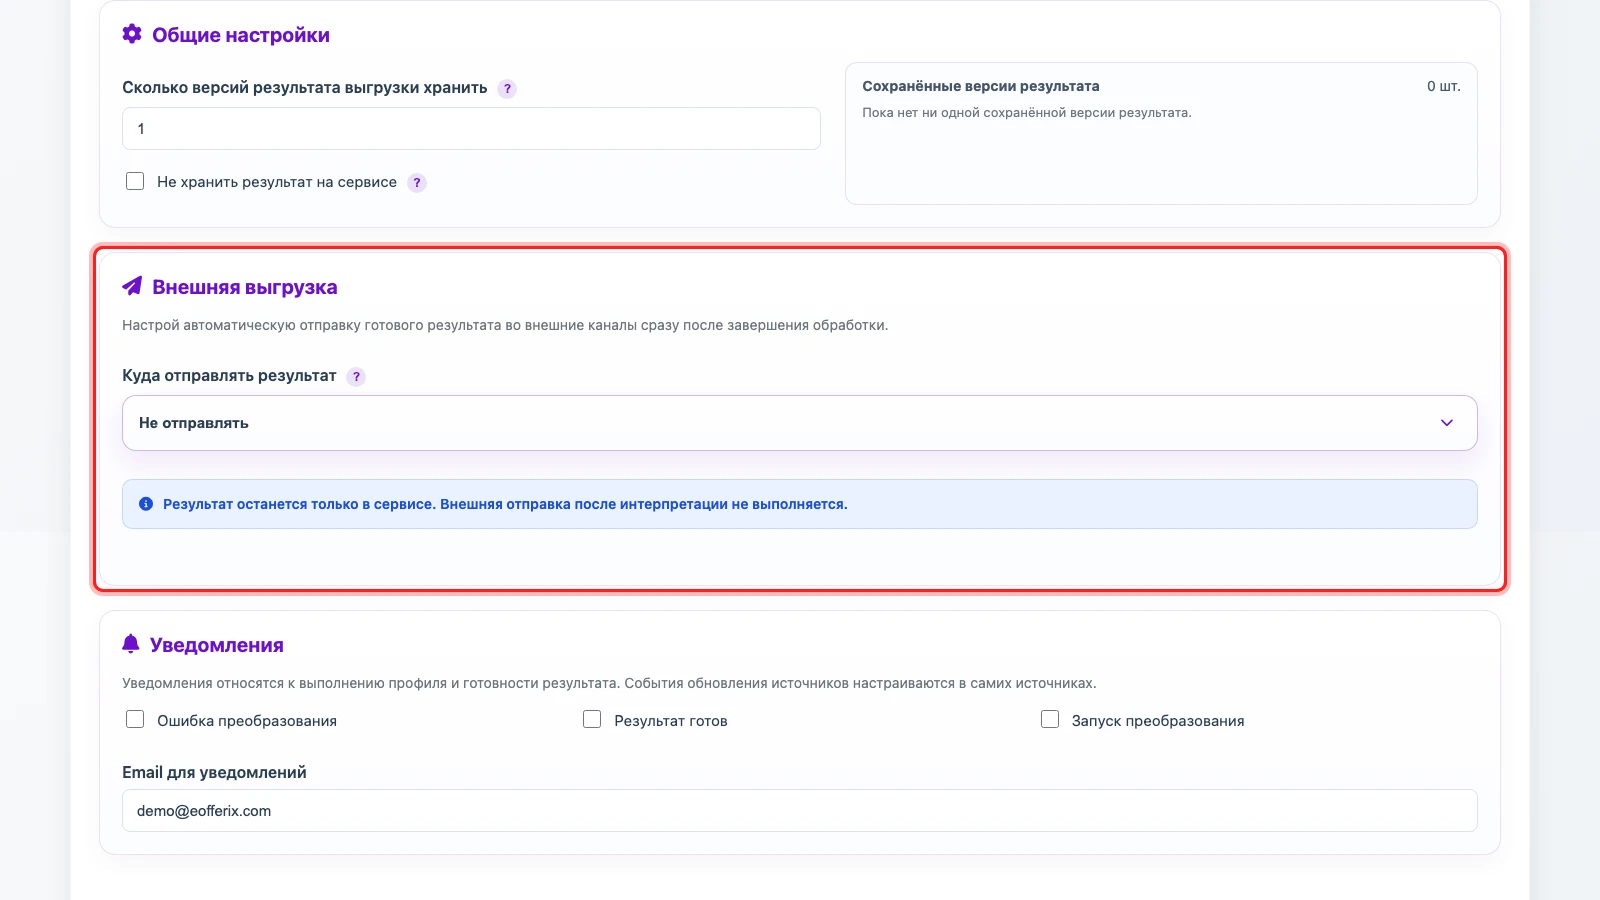Check the Ошибка преобразования notification box
Screen dimensions: 1600x900
coord(135,719)
